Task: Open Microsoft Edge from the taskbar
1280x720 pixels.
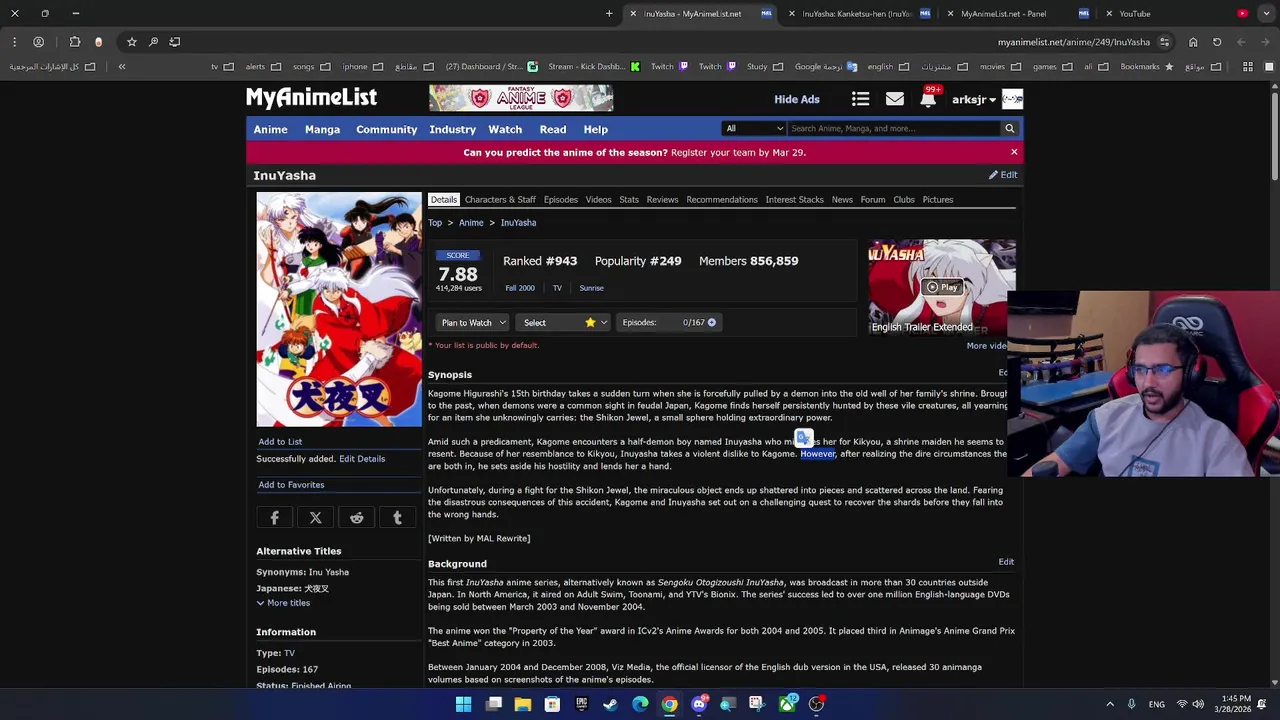Action: (640, 704)
